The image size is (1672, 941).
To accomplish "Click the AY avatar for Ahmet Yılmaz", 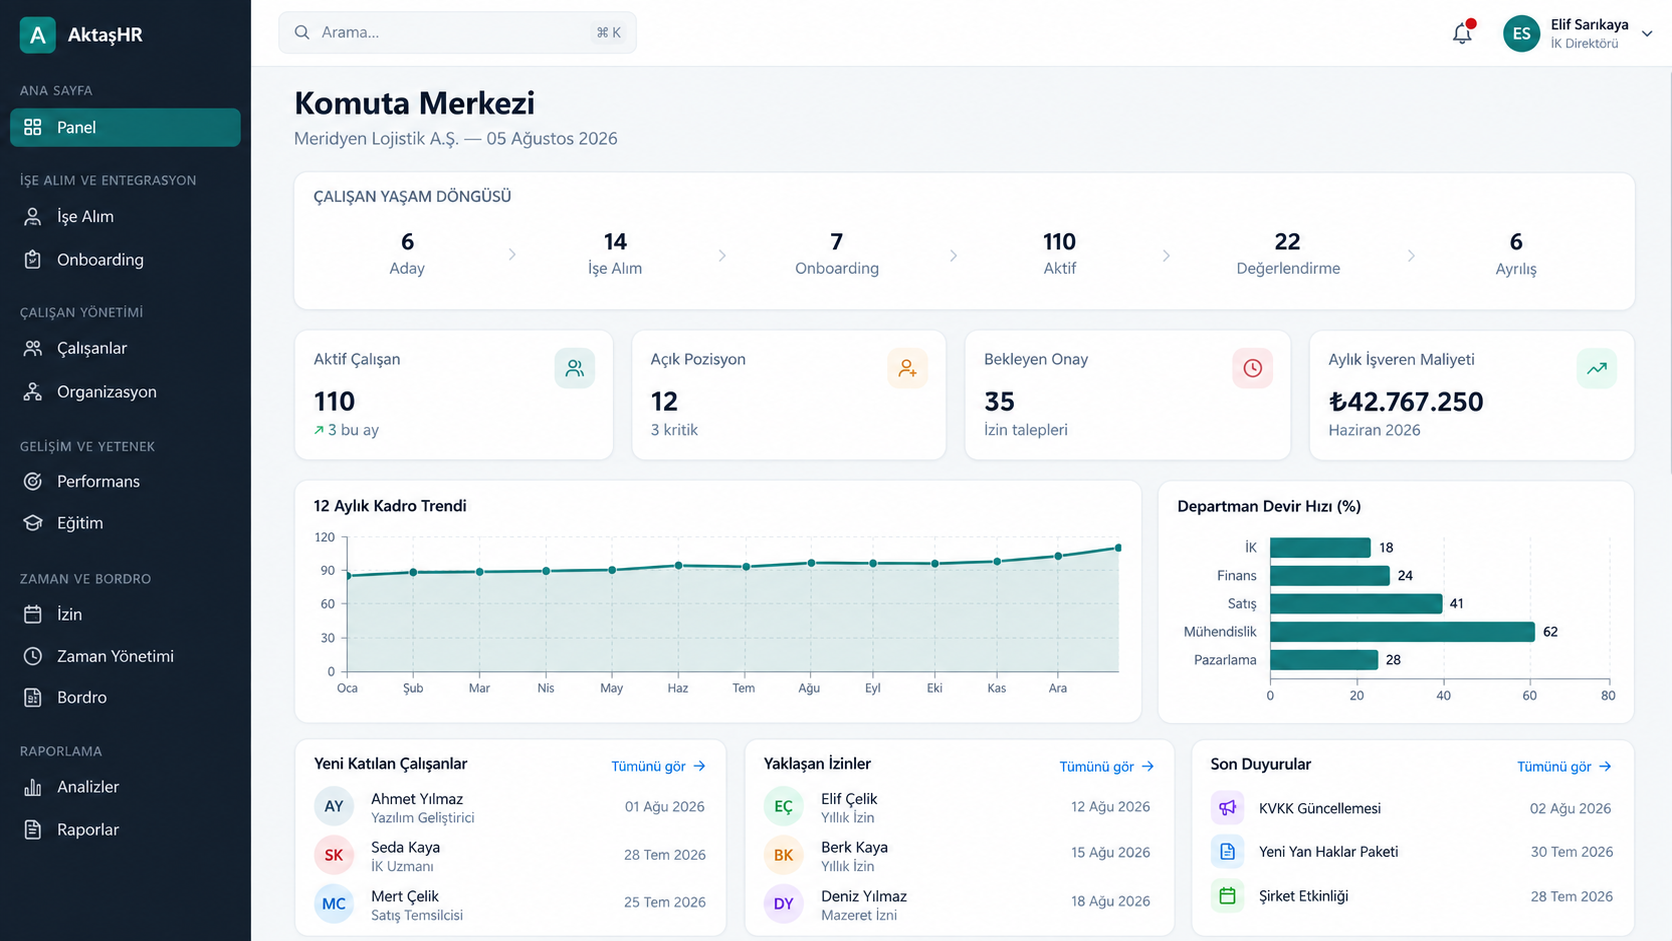I will coord(334,806).
